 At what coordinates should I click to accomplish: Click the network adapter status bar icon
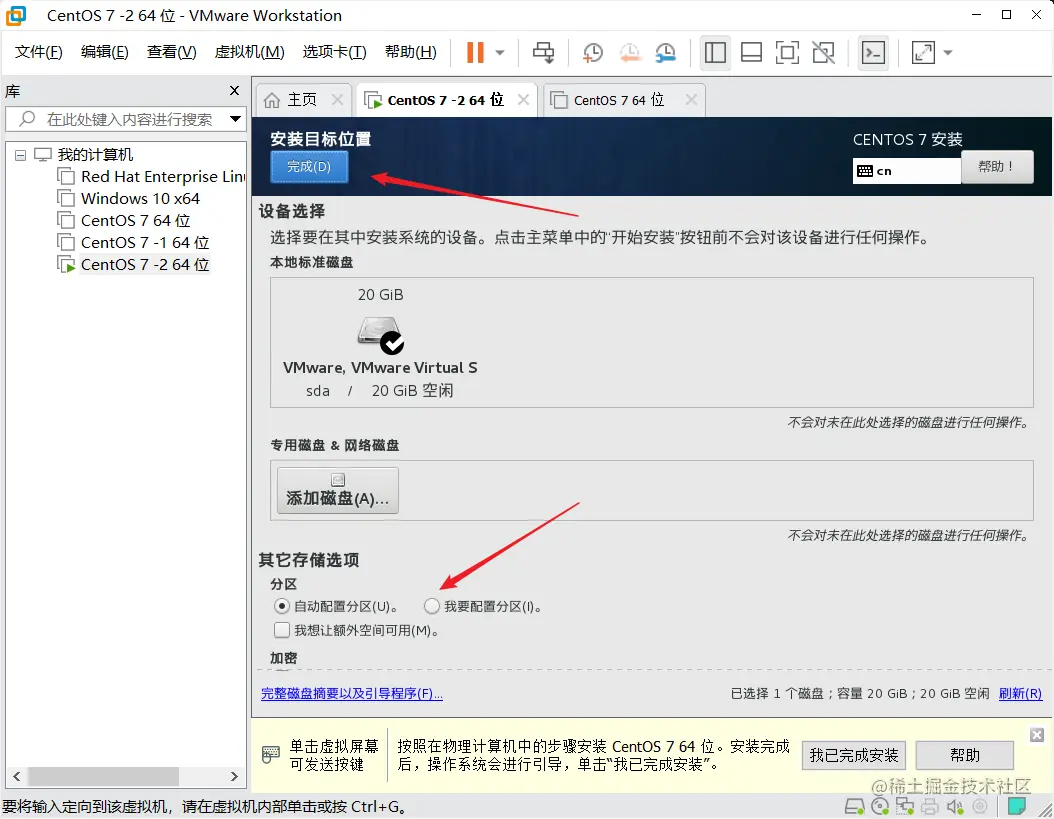coord(905,806)
